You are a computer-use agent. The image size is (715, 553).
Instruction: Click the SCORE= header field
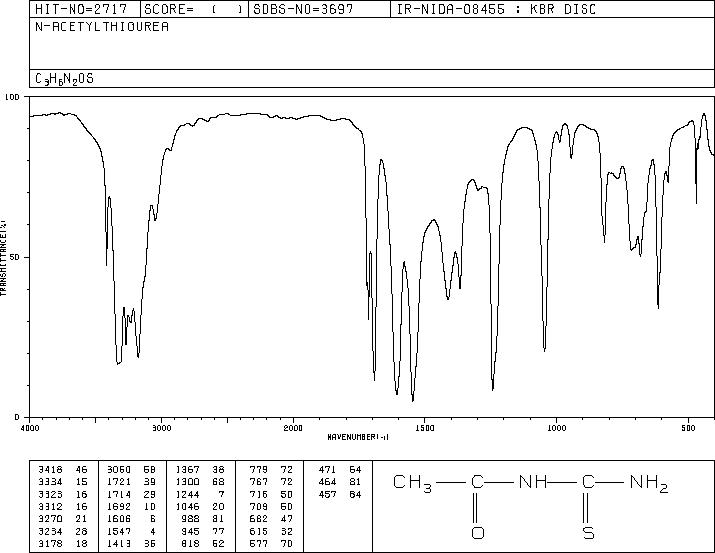tap(194, 9)
